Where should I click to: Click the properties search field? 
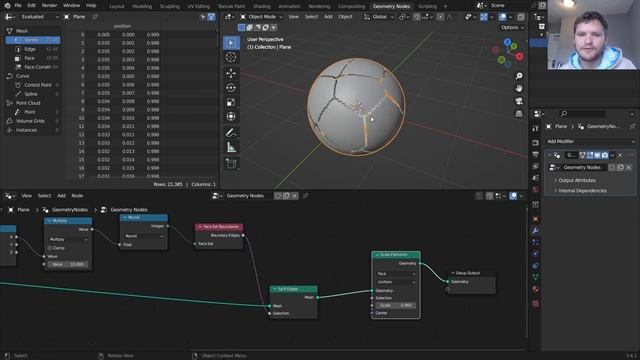click(582, 114)
